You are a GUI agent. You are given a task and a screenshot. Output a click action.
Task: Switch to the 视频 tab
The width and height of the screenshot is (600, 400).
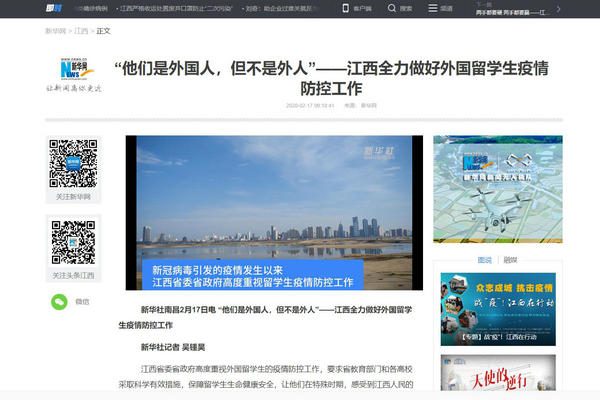(510, 259)
